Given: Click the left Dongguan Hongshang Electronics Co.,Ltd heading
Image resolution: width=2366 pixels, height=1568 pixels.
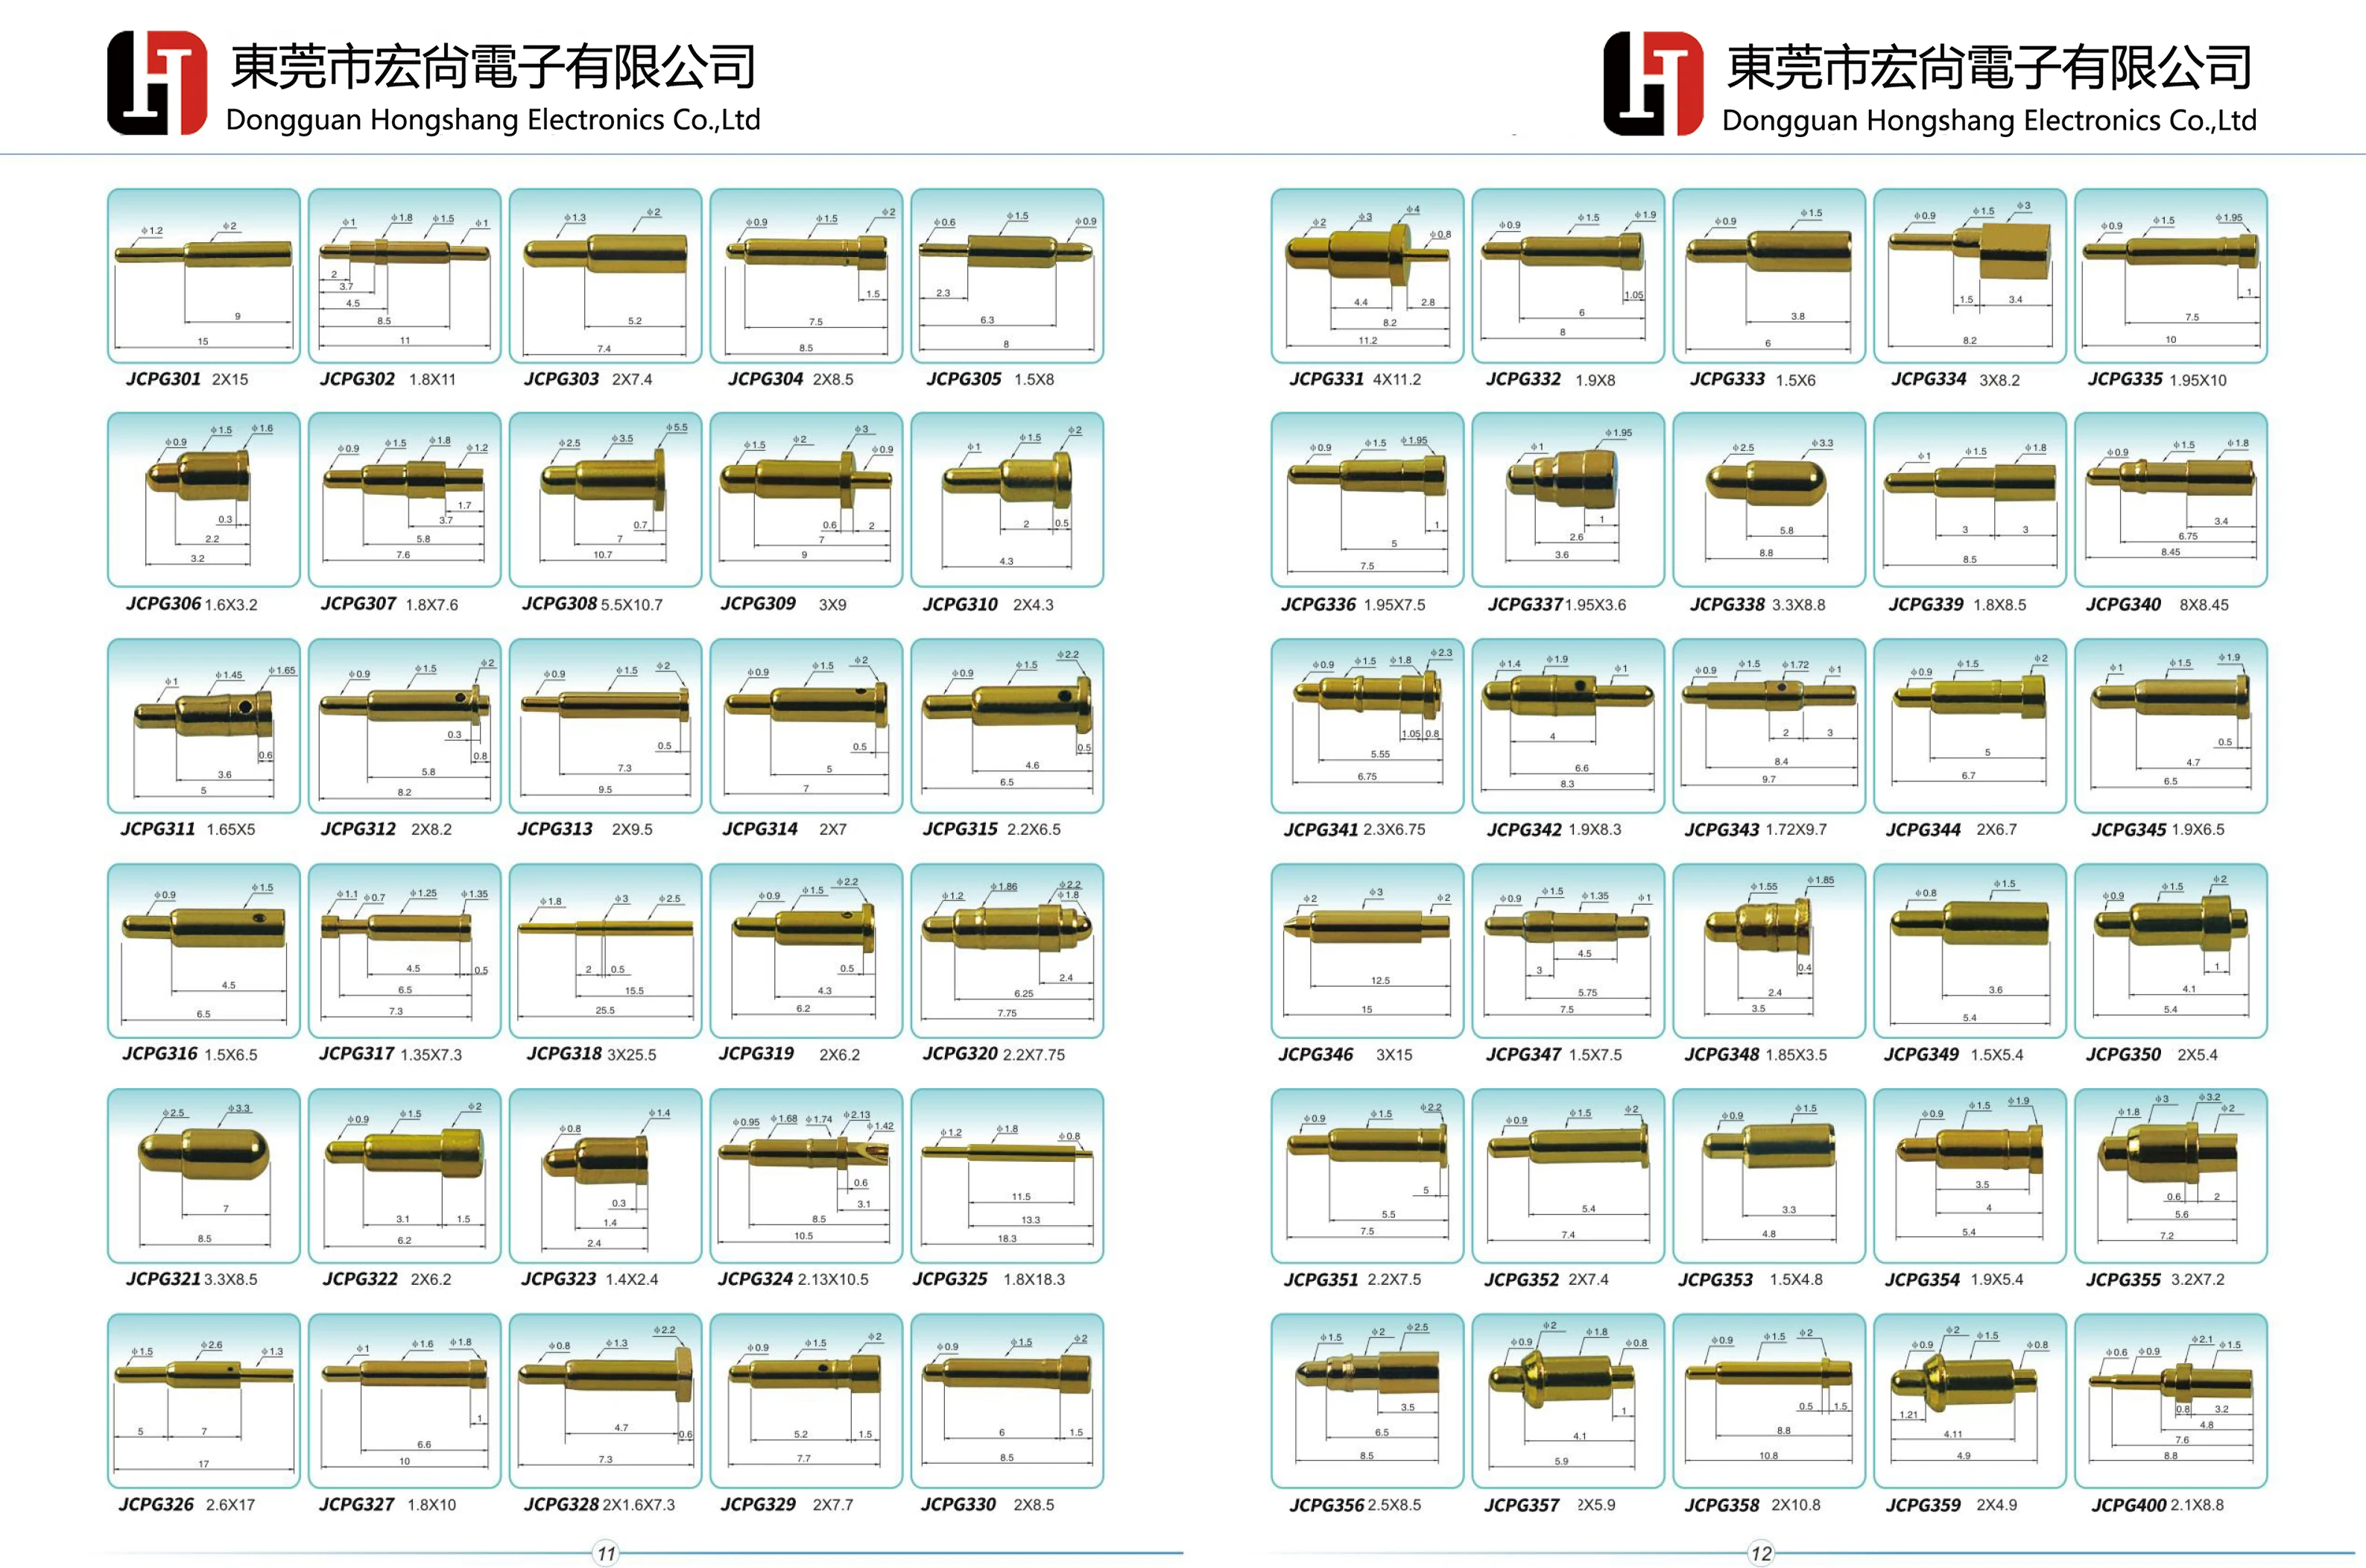Looking at the screenshot, I should [493, 120].
